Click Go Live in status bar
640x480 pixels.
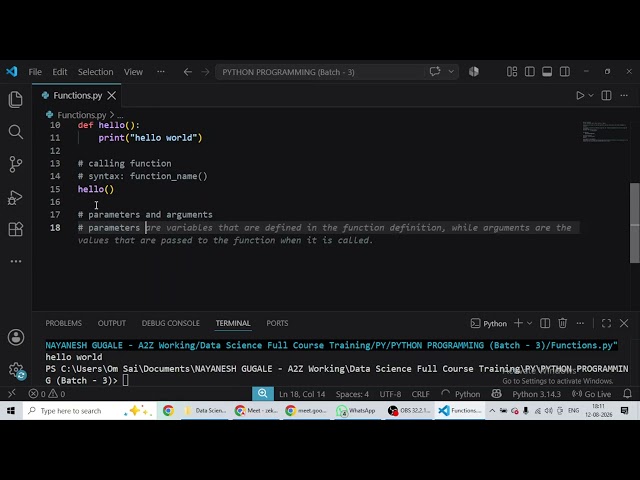click(591, 394)
